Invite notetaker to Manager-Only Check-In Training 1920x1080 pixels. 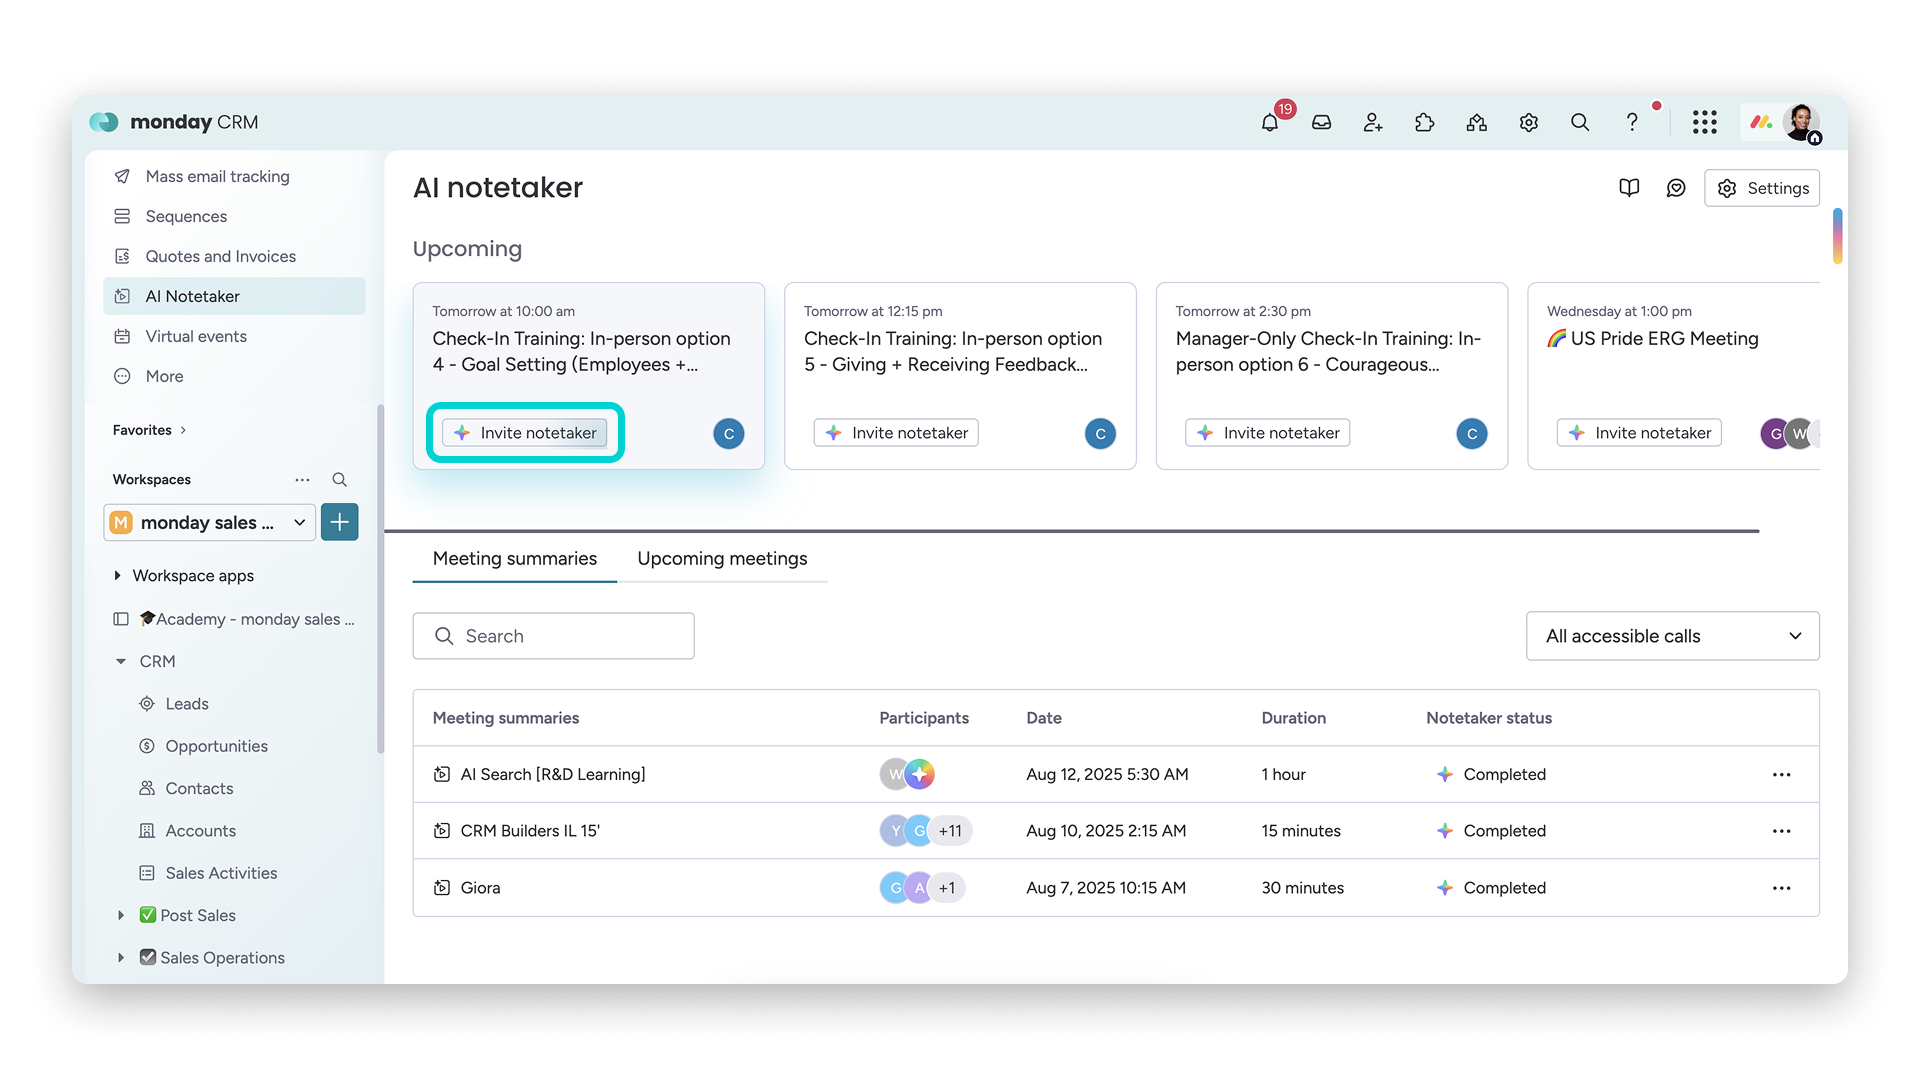pos(1268,433)
